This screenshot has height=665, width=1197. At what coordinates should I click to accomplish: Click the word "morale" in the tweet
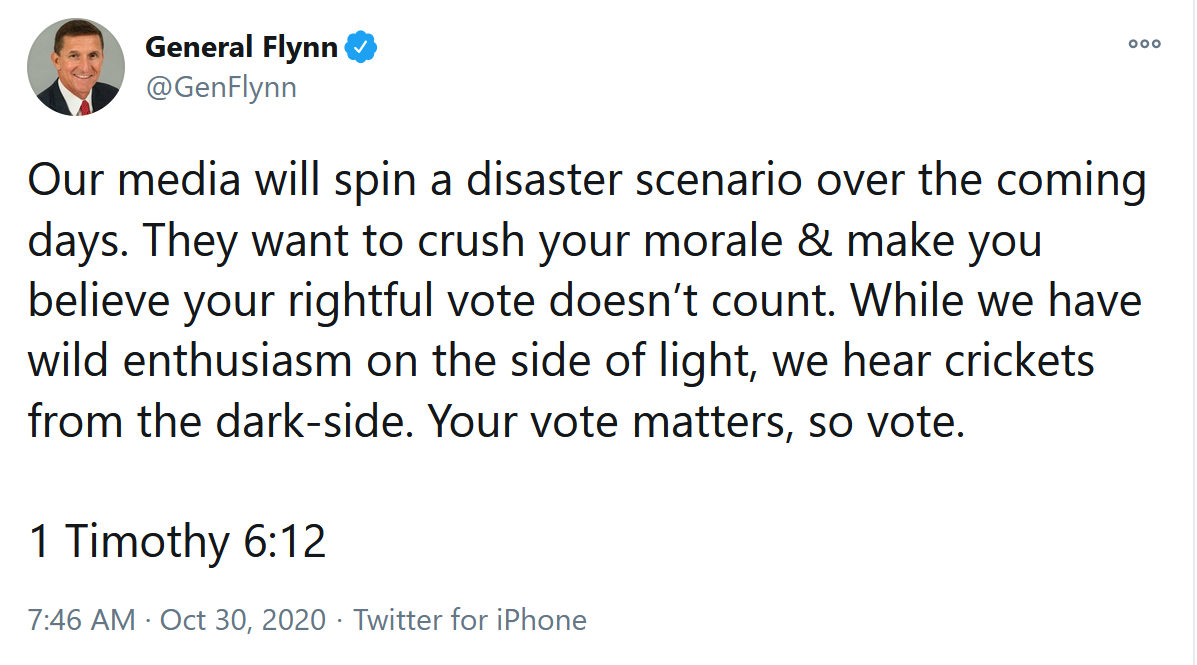click(713, 240)
